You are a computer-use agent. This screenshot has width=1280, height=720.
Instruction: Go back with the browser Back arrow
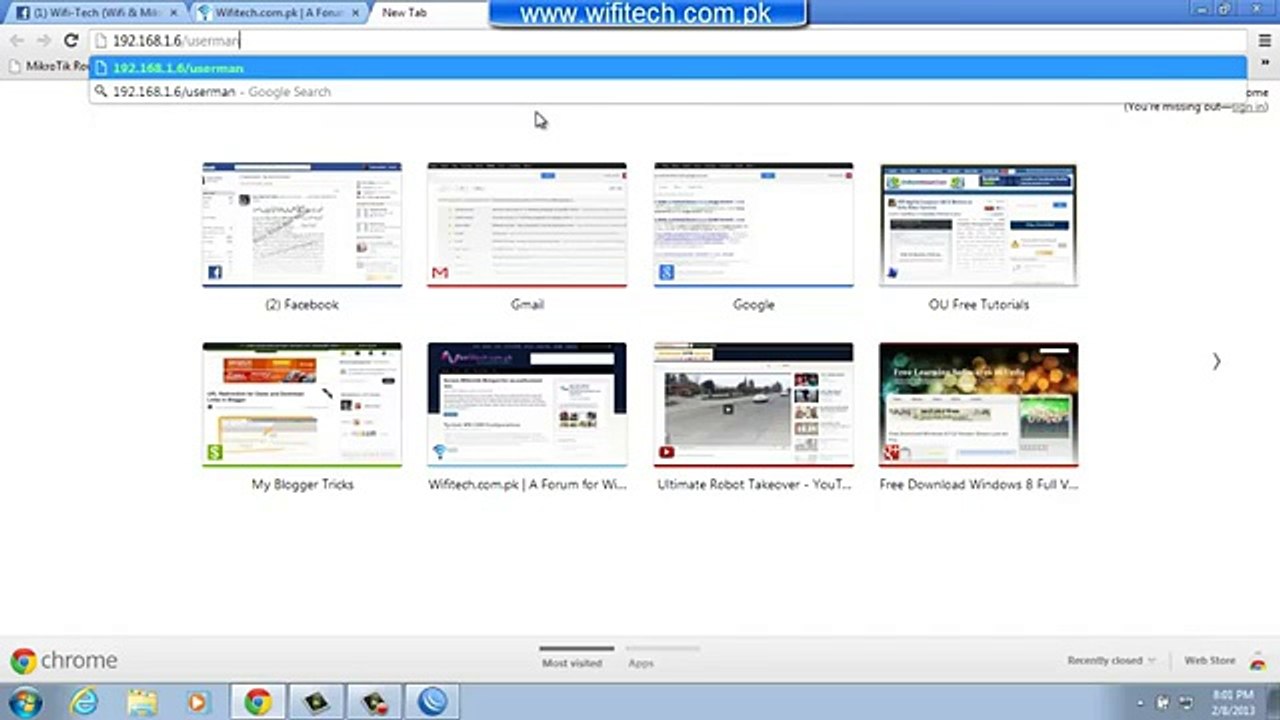point(17,41)
